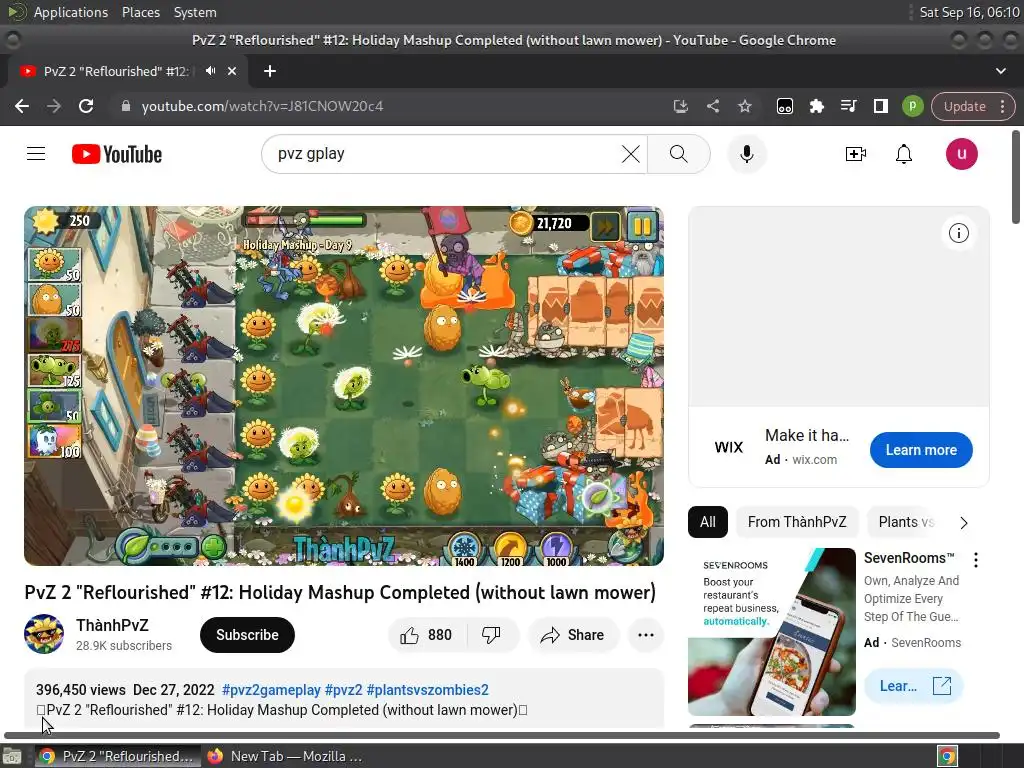Click the install/download page icon in the address bar
This screenshot has width=1024, height=768.
click(x=680, y=106)
